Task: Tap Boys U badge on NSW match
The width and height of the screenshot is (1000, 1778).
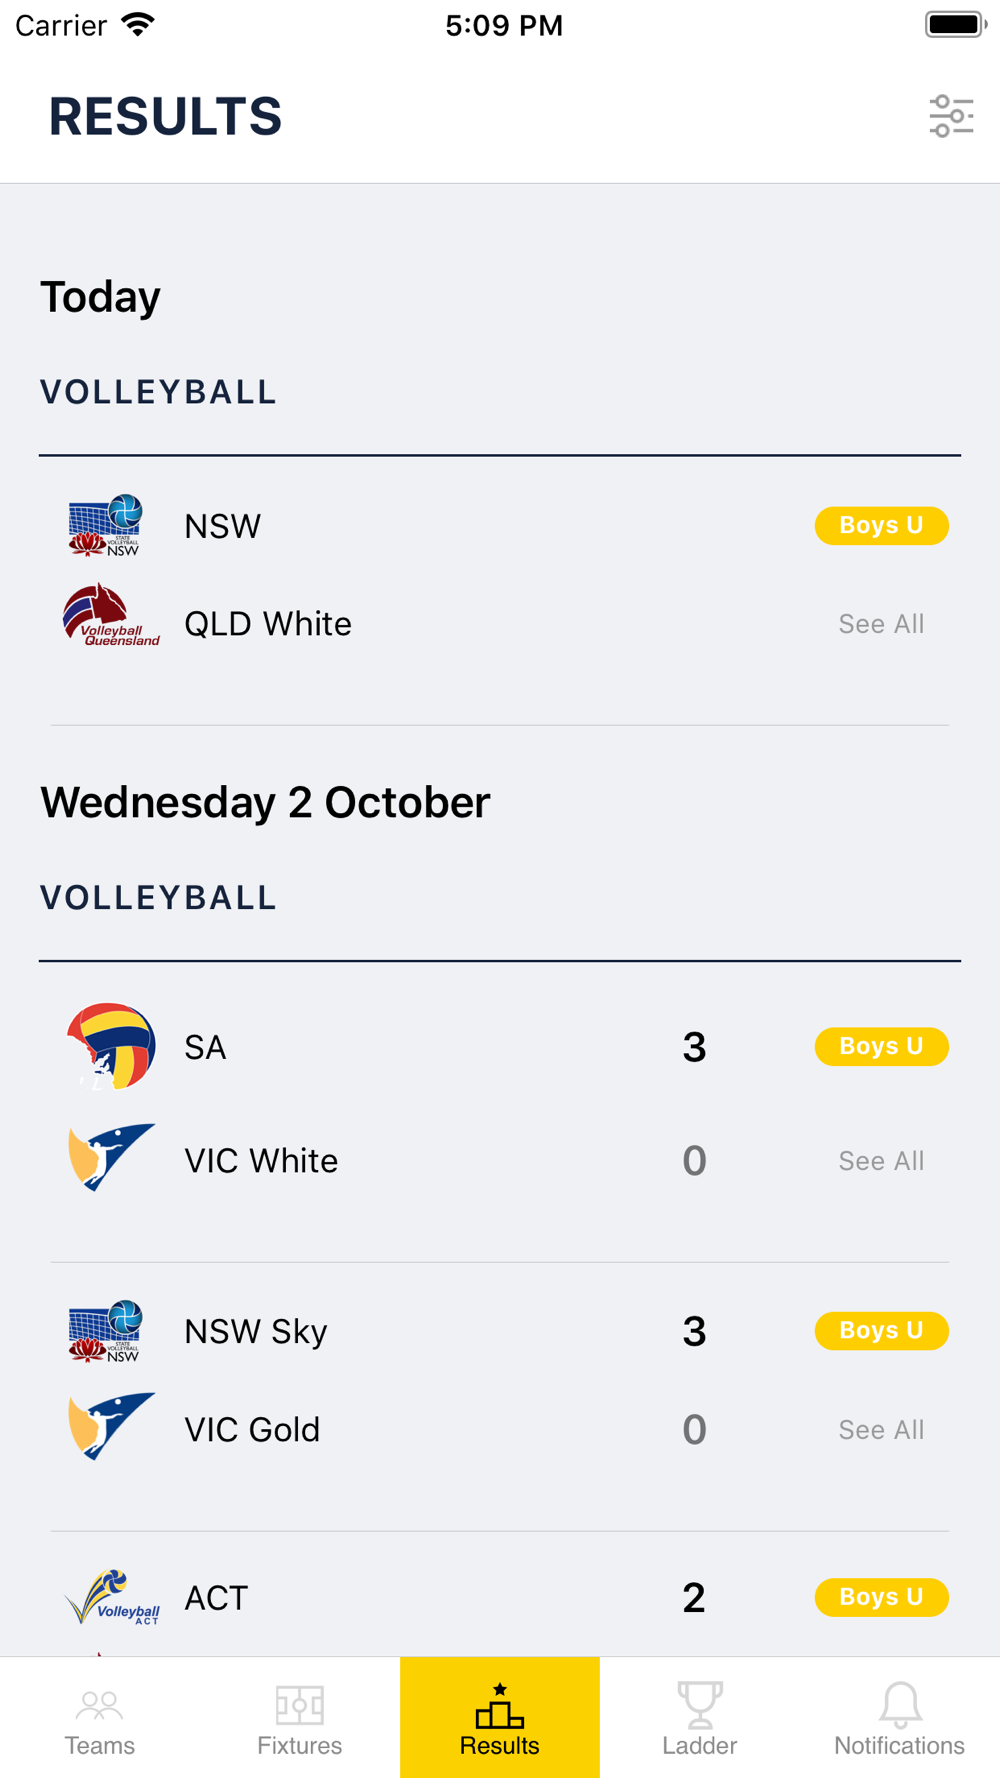Action: click(x=881, y=525)
